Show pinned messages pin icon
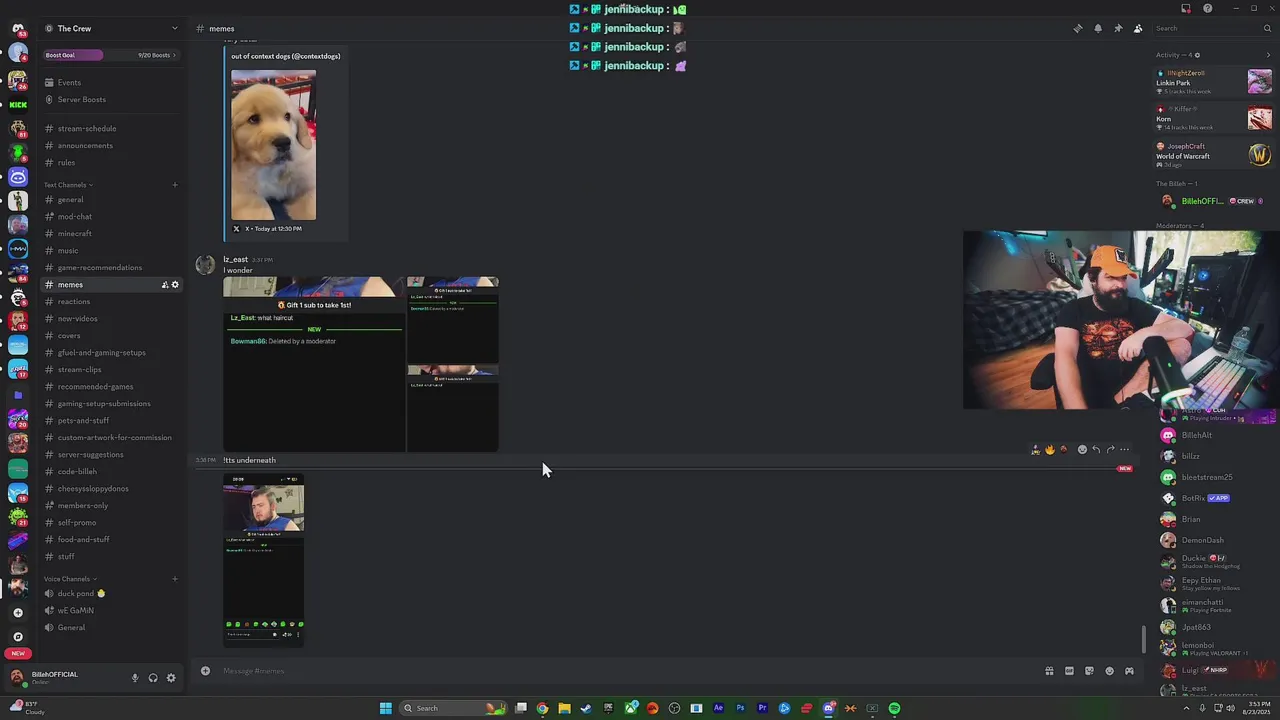 tap(1118, 28)
